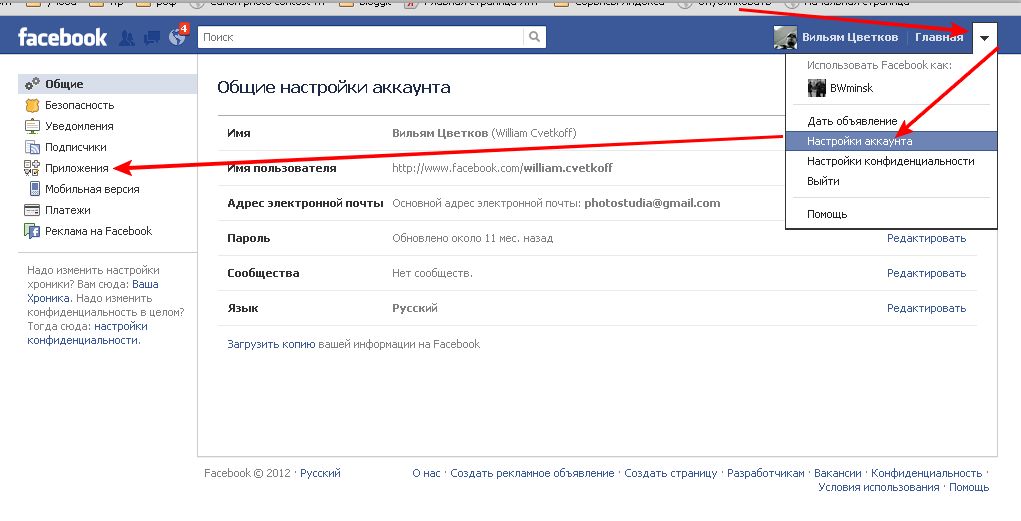
Task: Open the notifications globe icon
Action: click(x=178, y=35)
